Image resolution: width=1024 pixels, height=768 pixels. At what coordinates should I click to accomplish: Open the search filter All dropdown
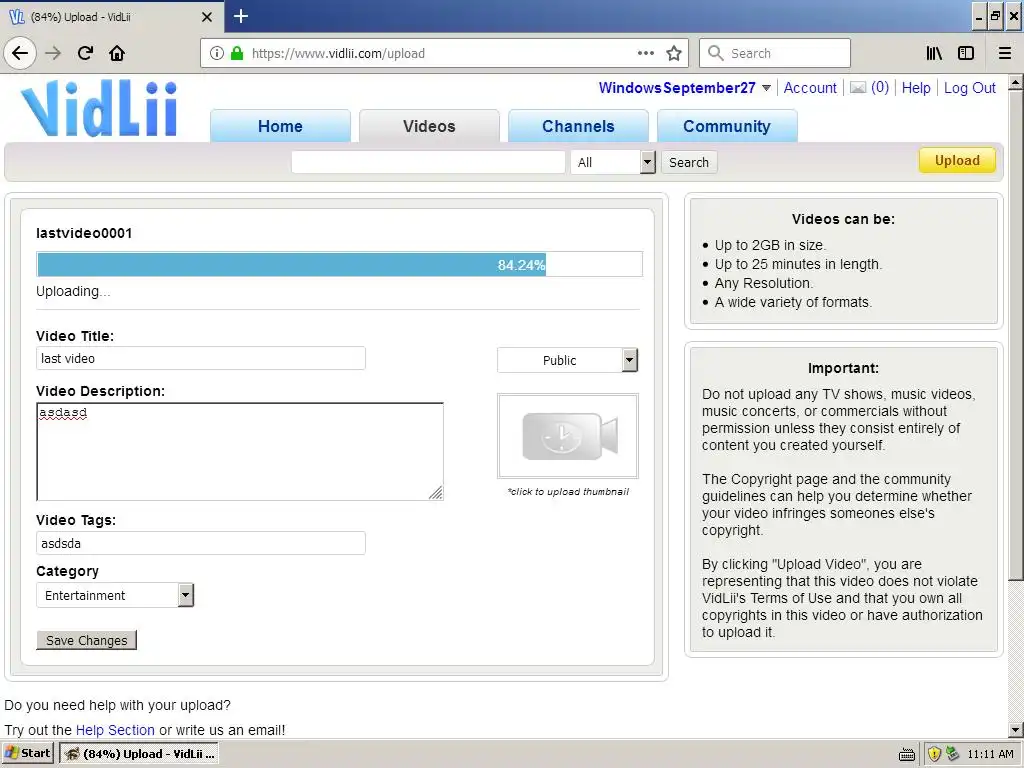(613, 162)
